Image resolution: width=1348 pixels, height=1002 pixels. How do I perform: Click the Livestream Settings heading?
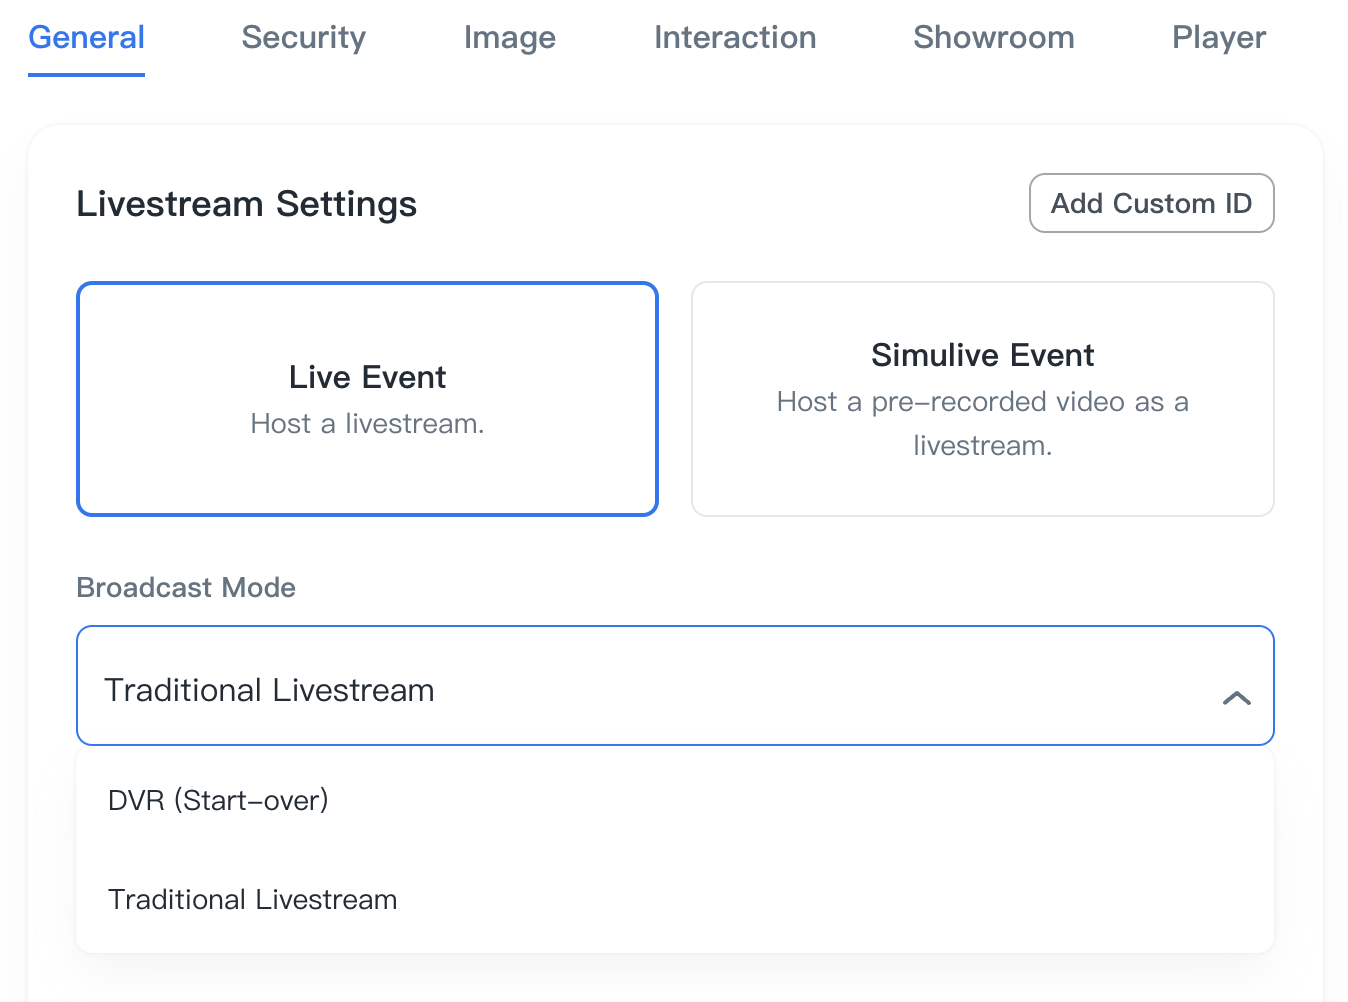246,204
